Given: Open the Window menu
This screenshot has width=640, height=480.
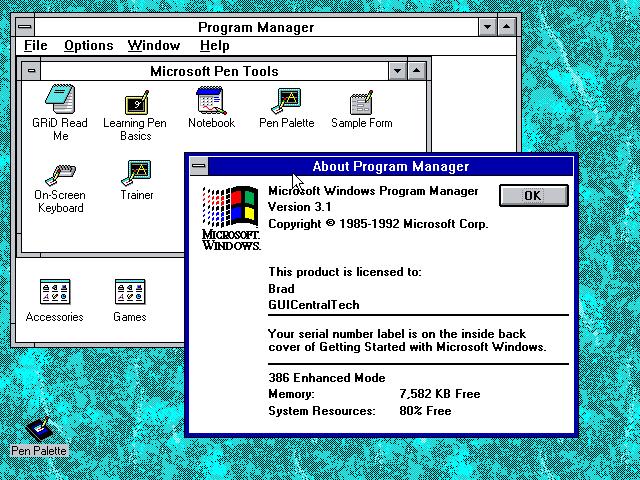Looking at the screenshot, I should (x=153, y=45).
